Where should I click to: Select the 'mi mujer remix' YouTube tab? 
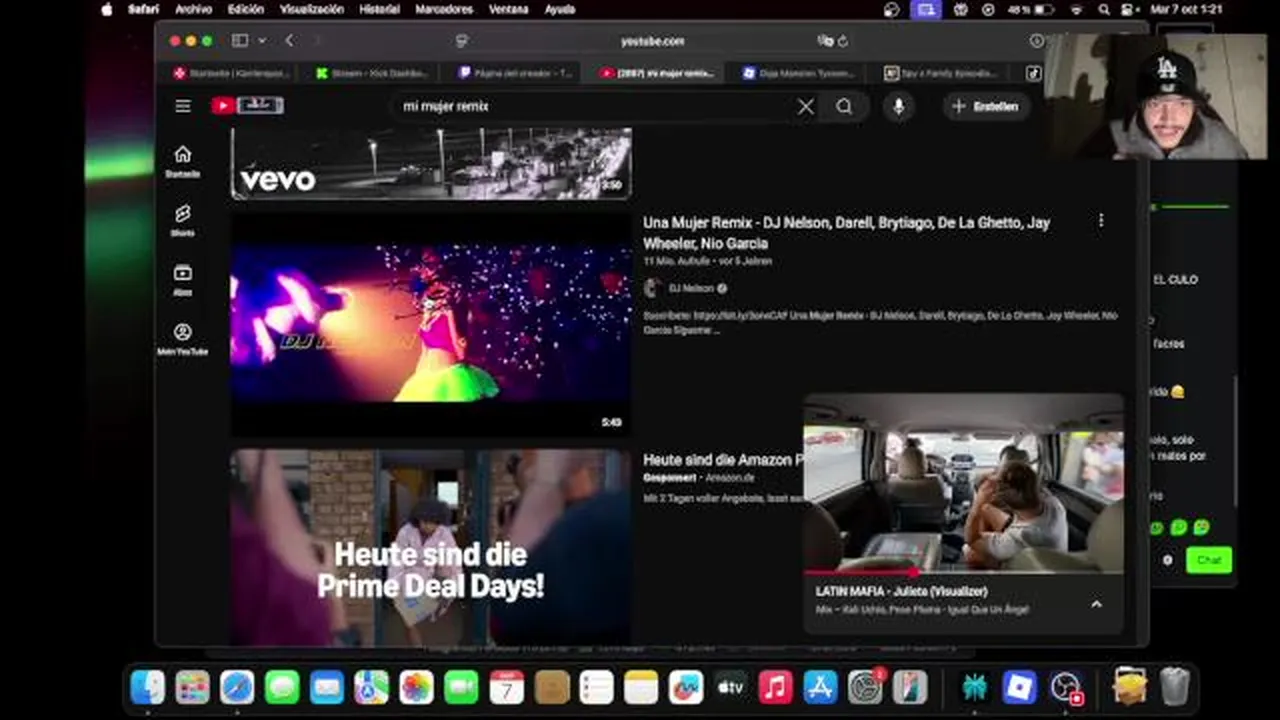pyautogui.click(x=658, y=73)
